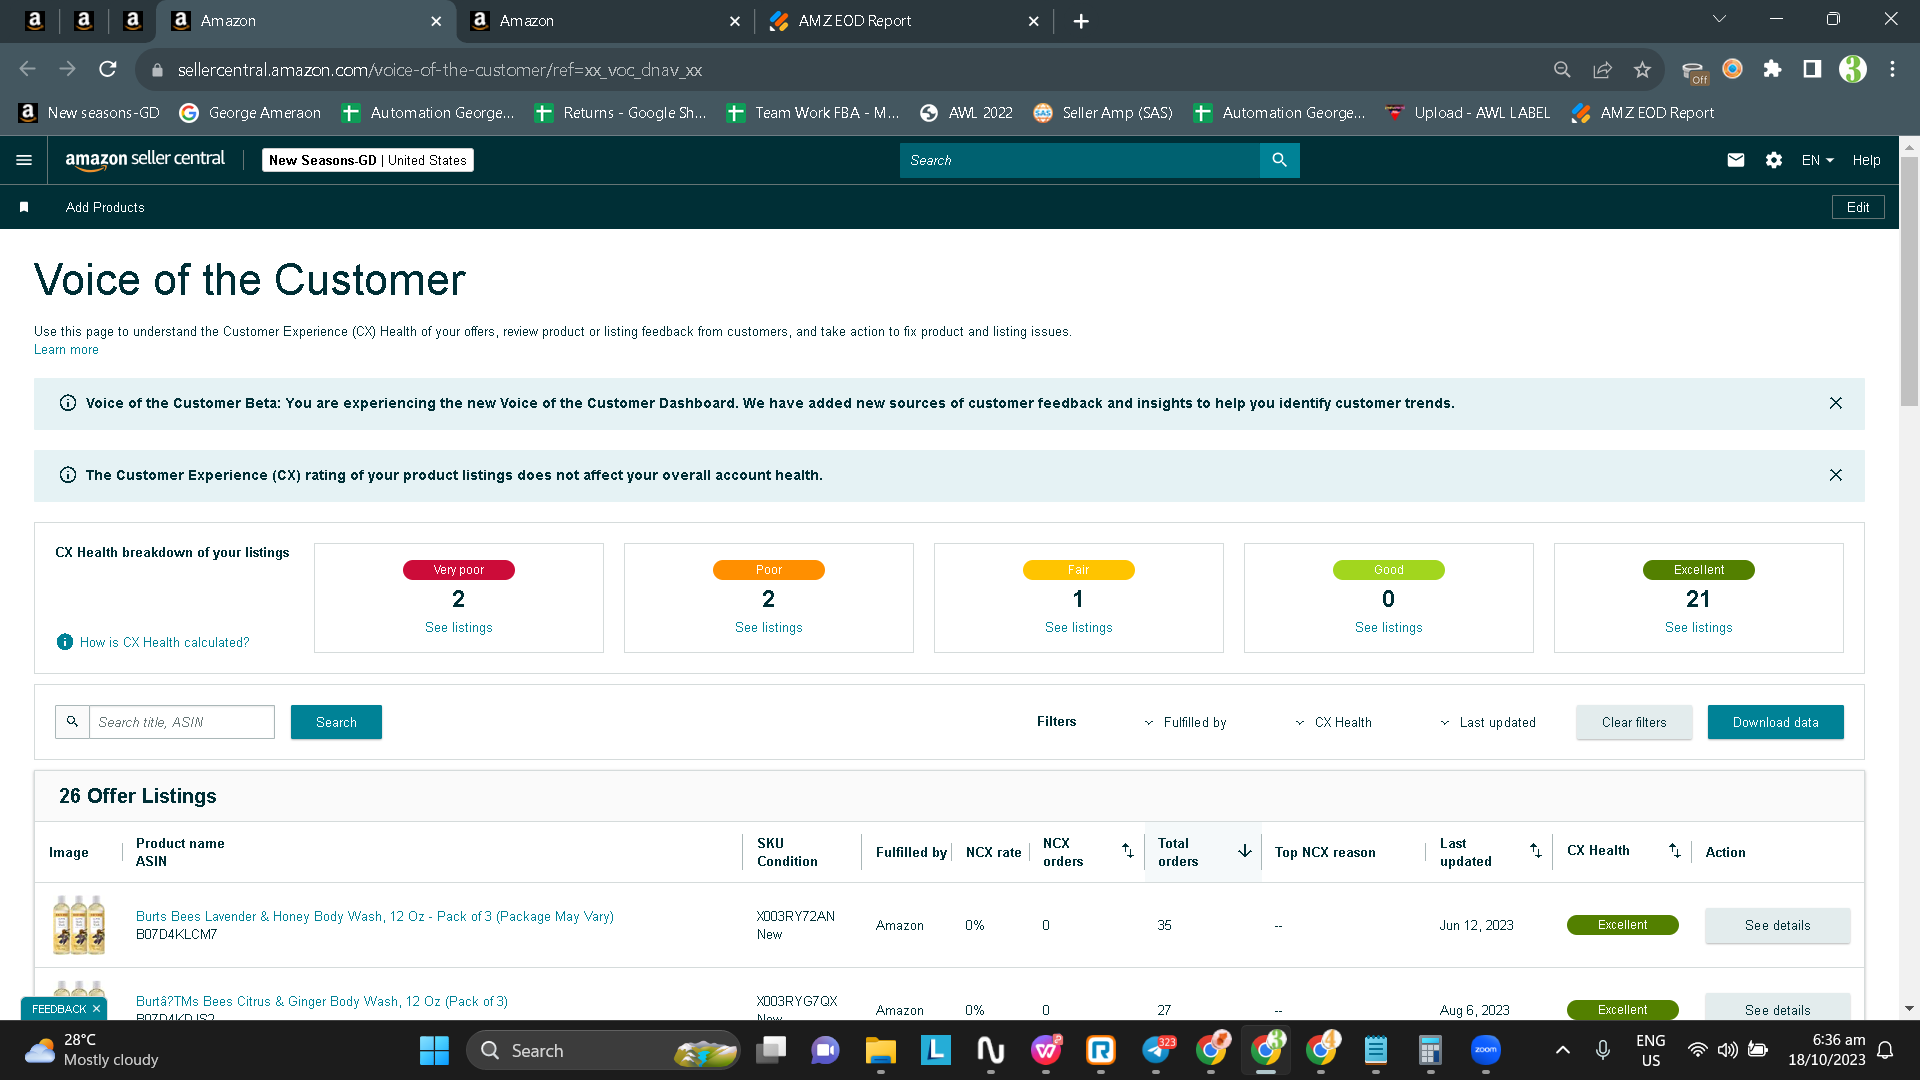Open the Seller Central settings gear
The image size is (1920, 1080).
point(1774,160)
